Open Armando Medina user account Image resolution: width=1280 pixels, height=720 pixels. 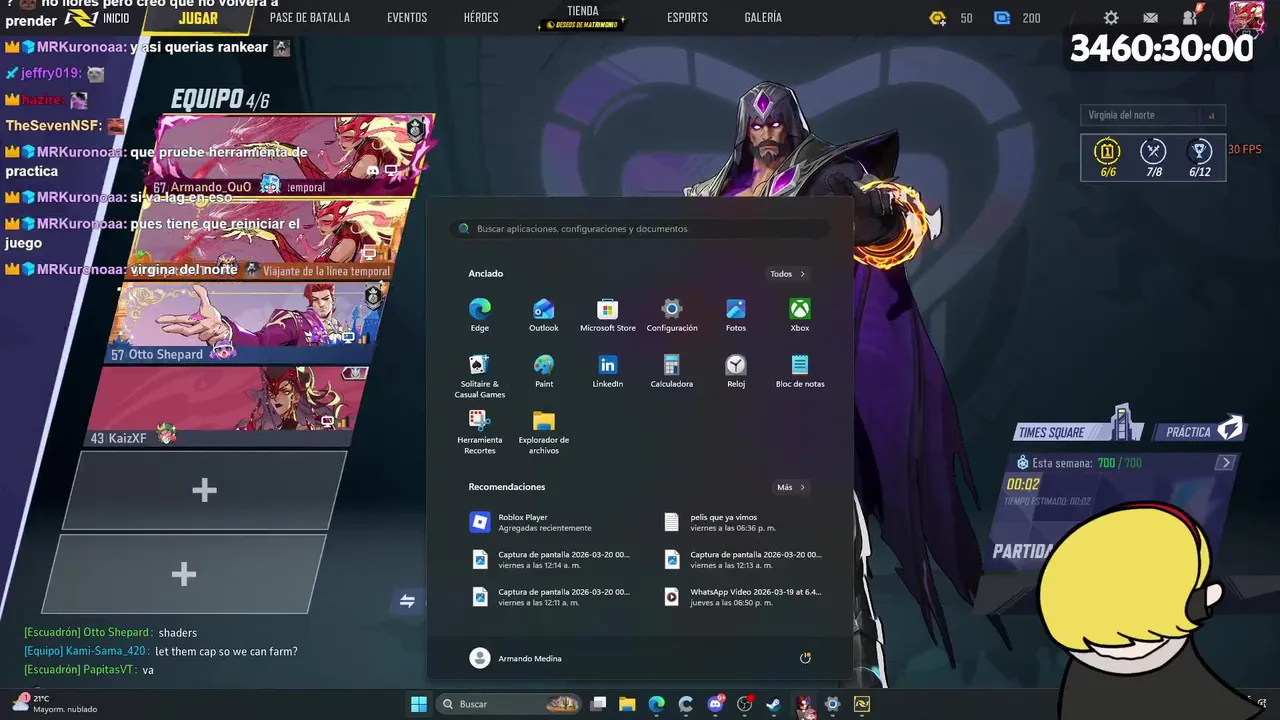click(516, 658)
